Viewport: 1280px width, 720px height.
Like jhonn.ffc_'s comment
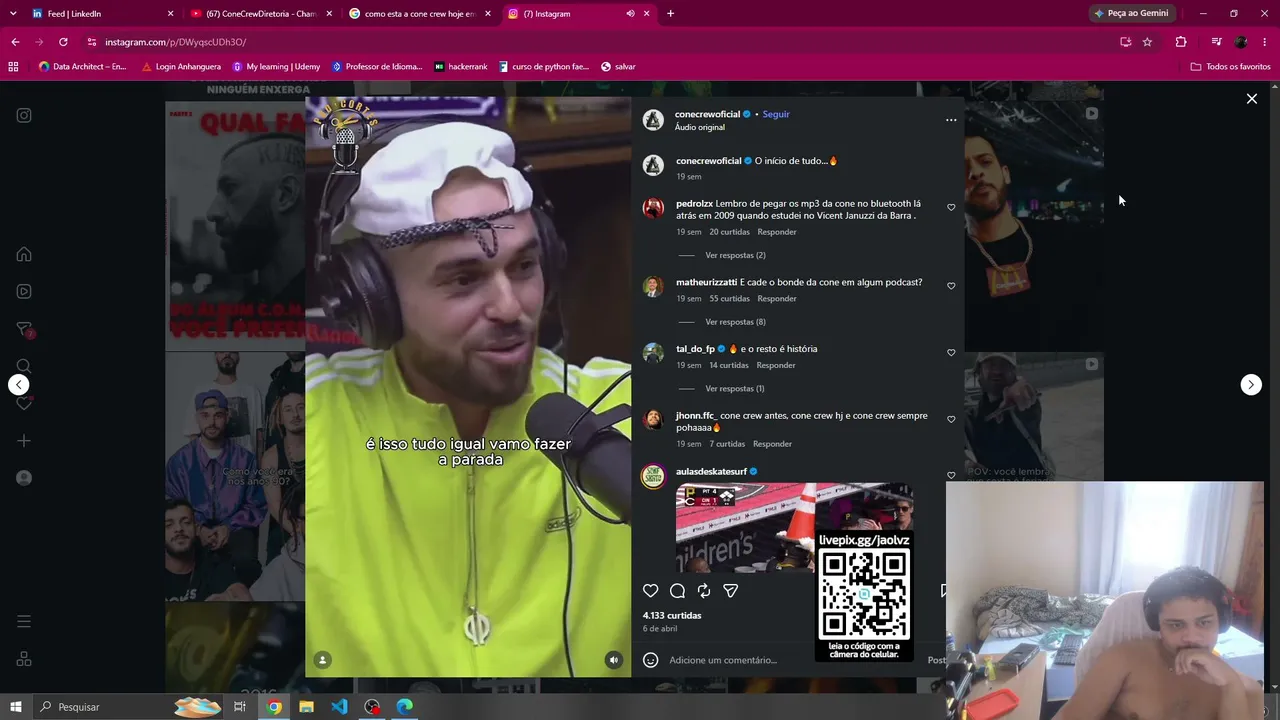coord(951,420)
